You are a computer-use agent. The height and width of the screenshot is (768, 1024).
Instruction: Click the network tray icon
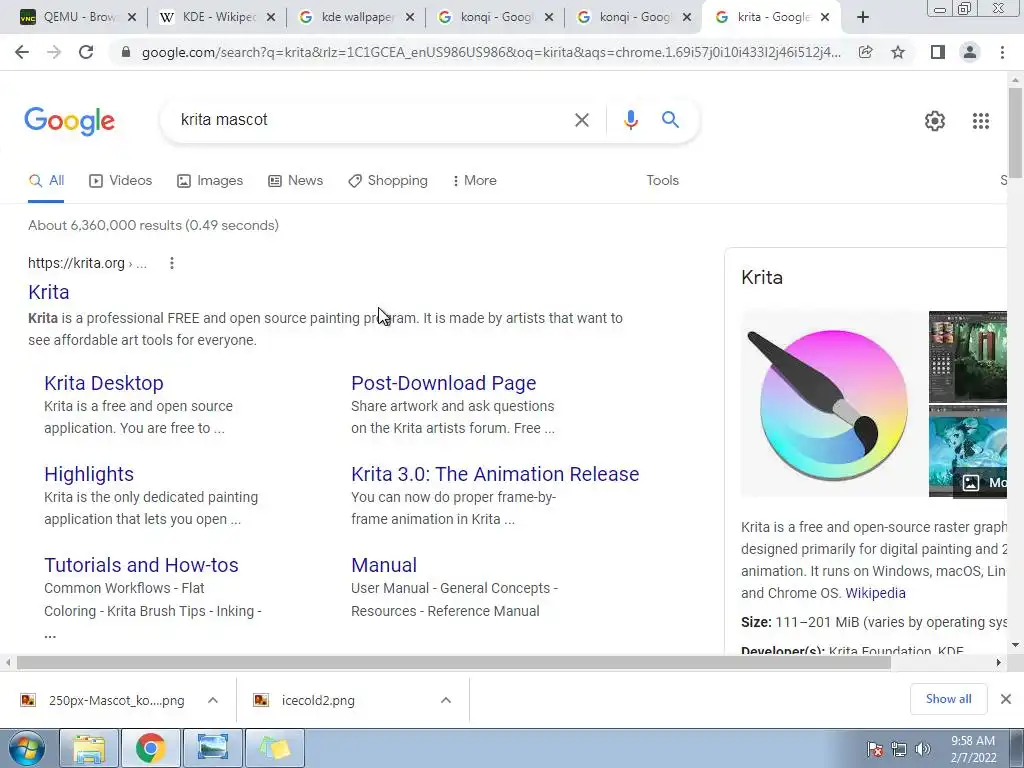(x=899, y=750)
